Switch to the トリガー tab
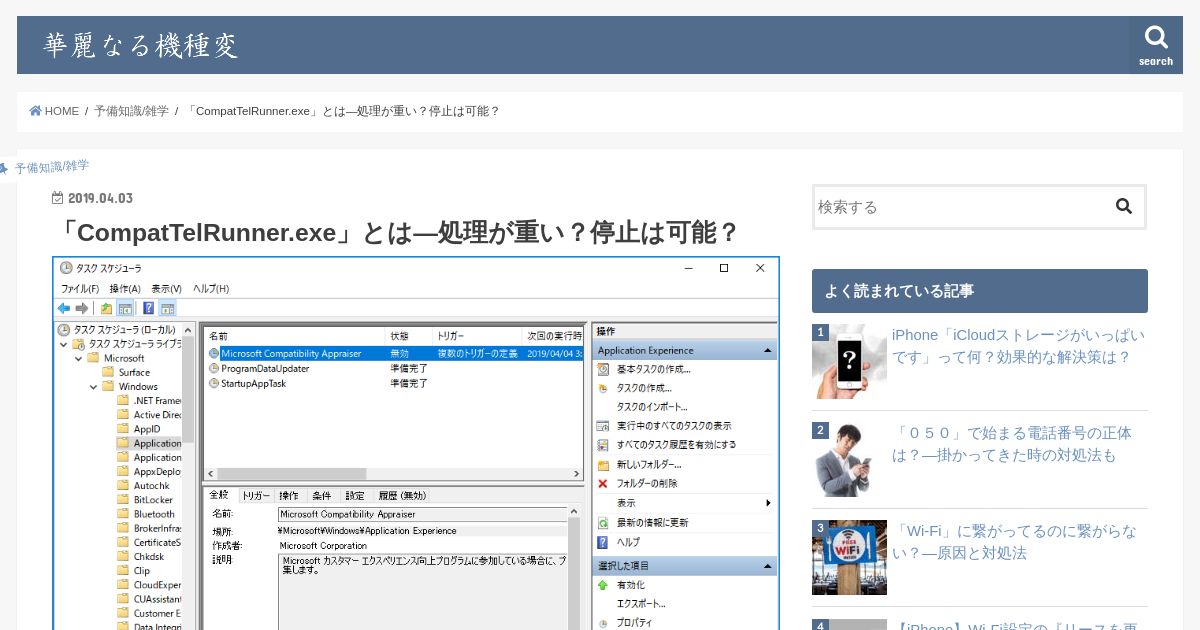 click(256, 495)
